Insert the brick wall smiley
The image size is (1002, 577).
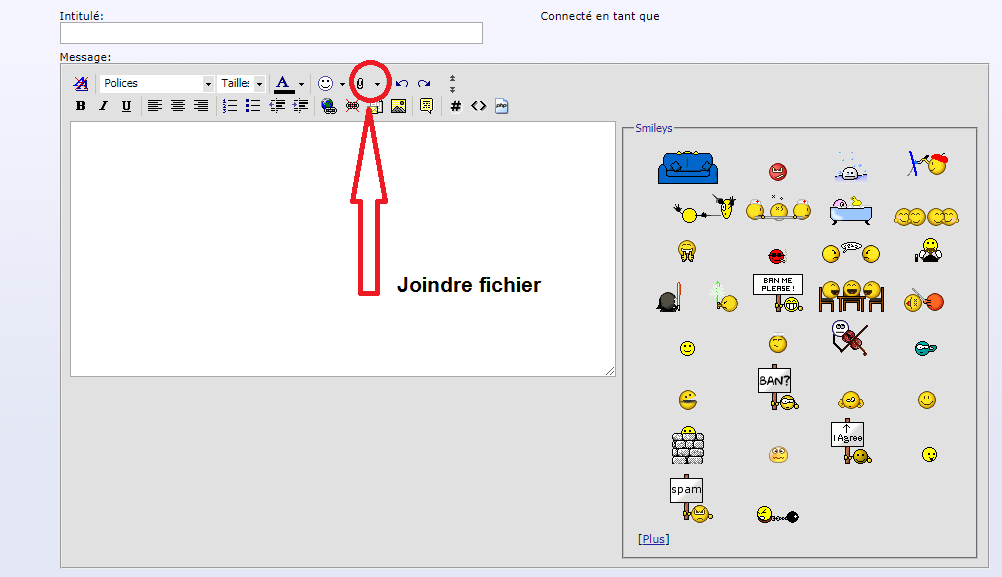688,445
